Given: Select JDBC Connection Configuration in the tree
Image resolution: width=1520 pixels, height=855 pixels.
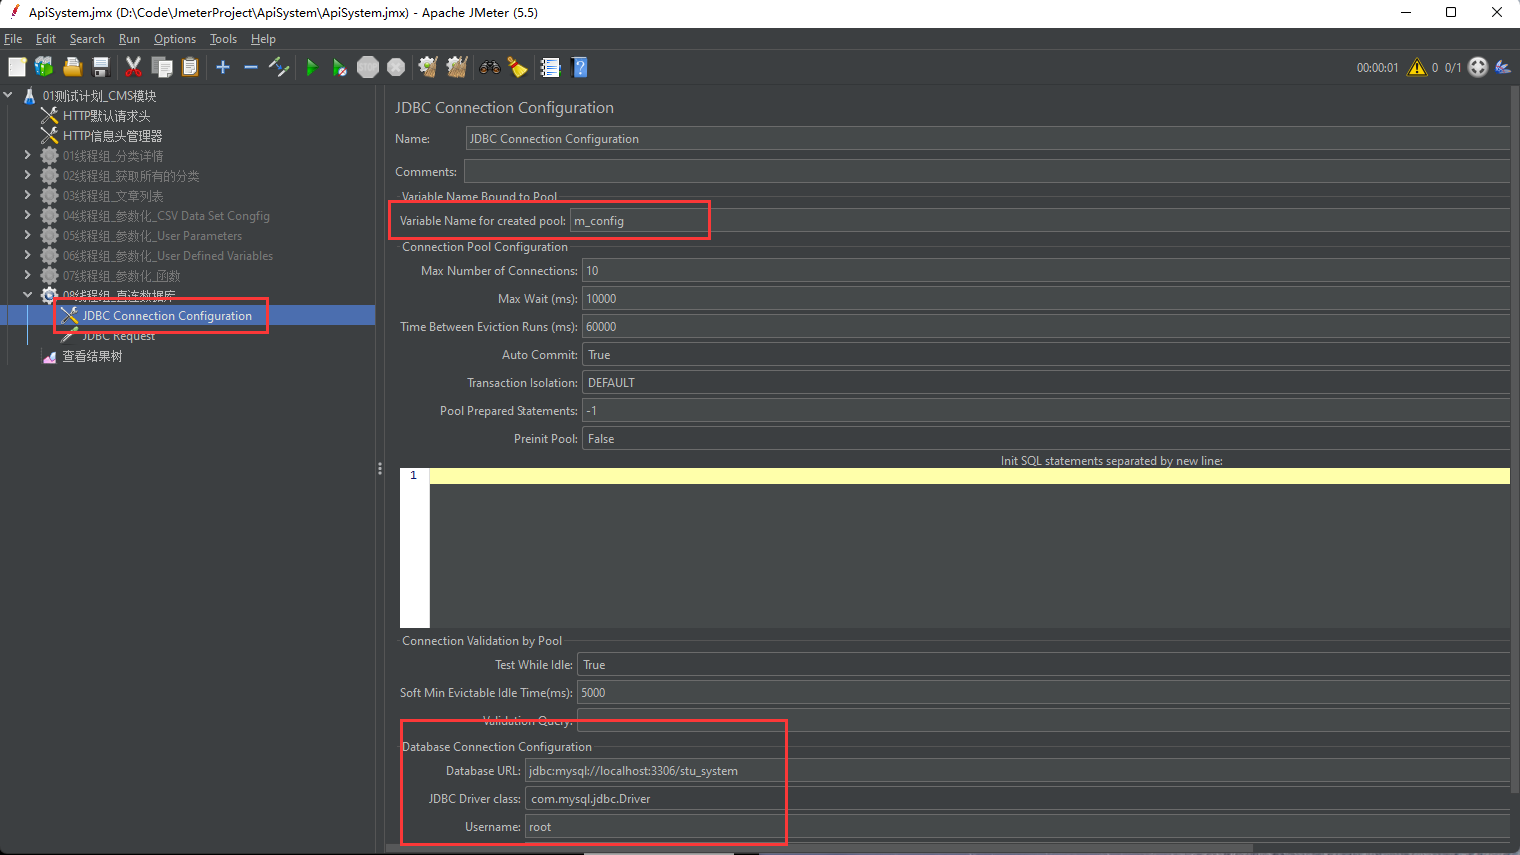Looking at the screenshot, I should click(x=167, y=316).
